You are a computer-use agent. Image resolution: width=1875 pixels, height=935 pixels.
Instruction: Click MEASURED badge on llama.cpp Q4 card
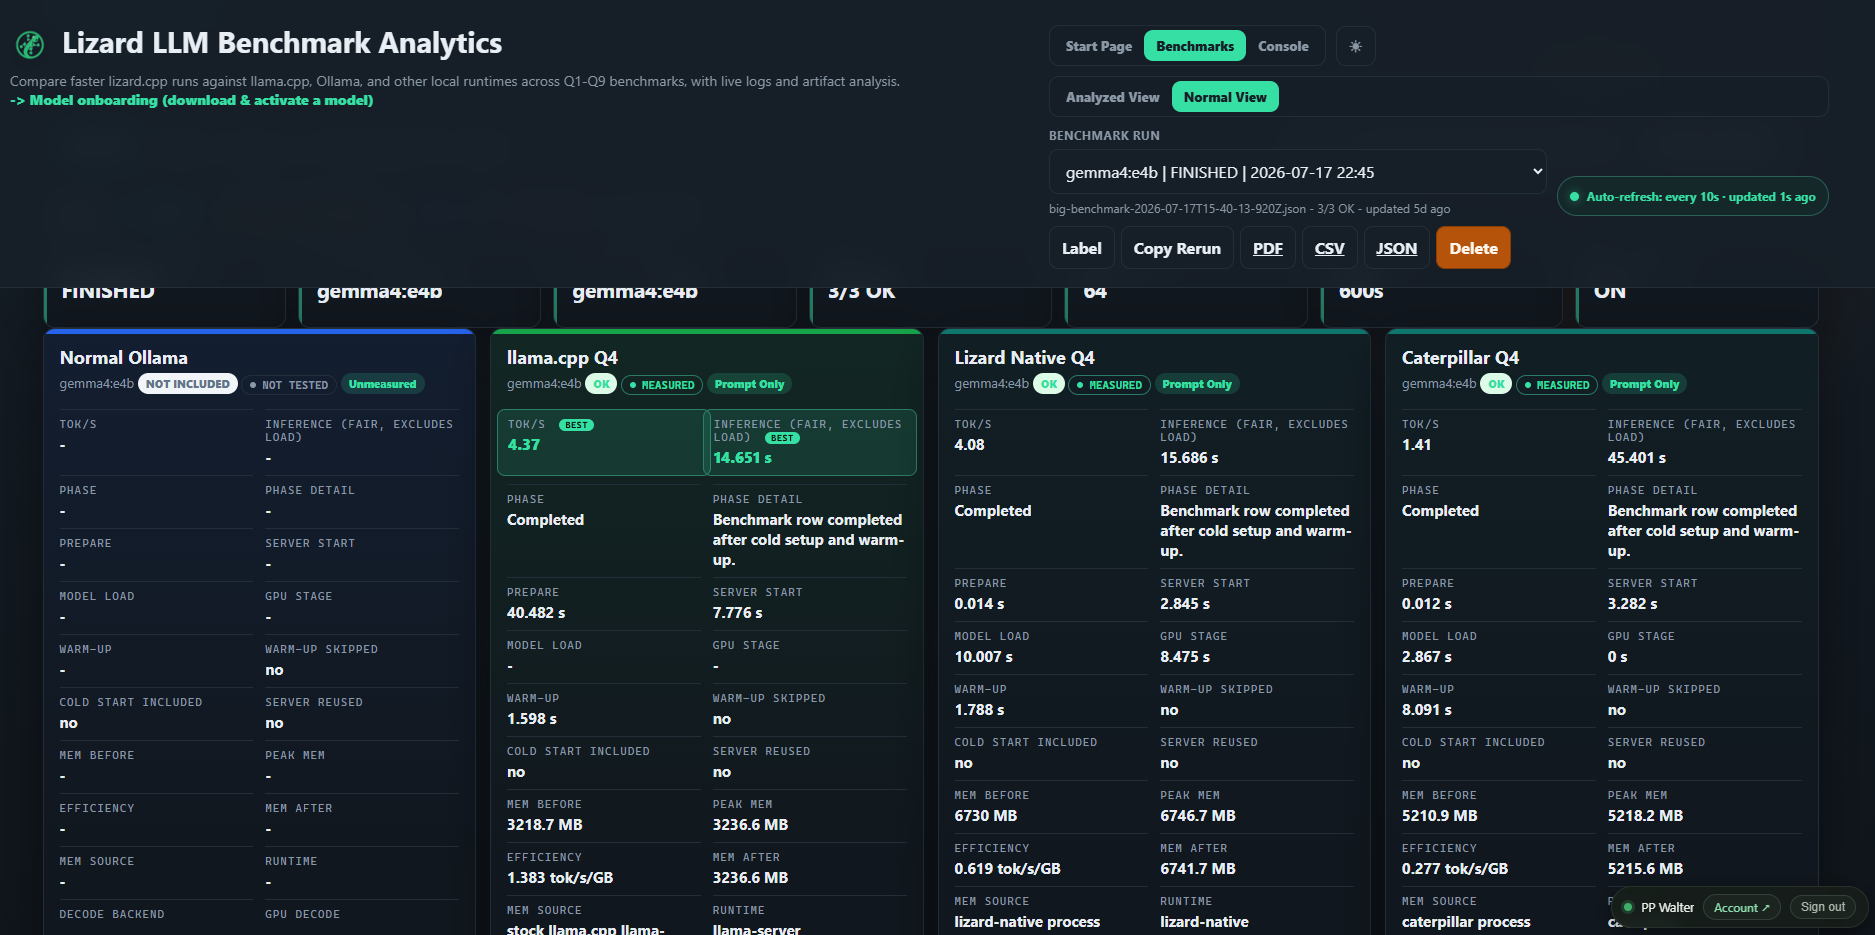tap(662, 384)
